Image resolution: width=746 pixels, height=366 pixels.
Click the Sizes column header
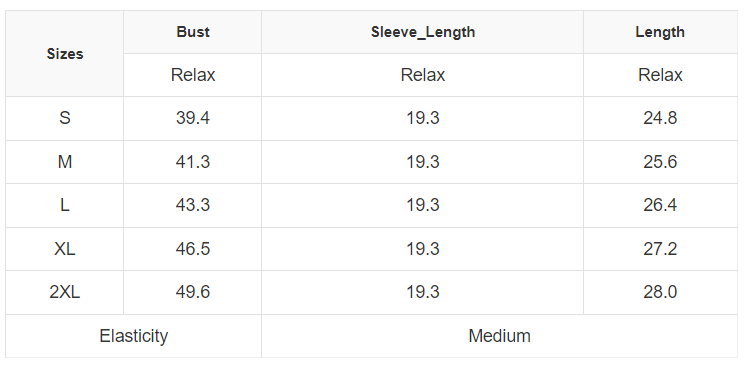(x=65, y=54)
